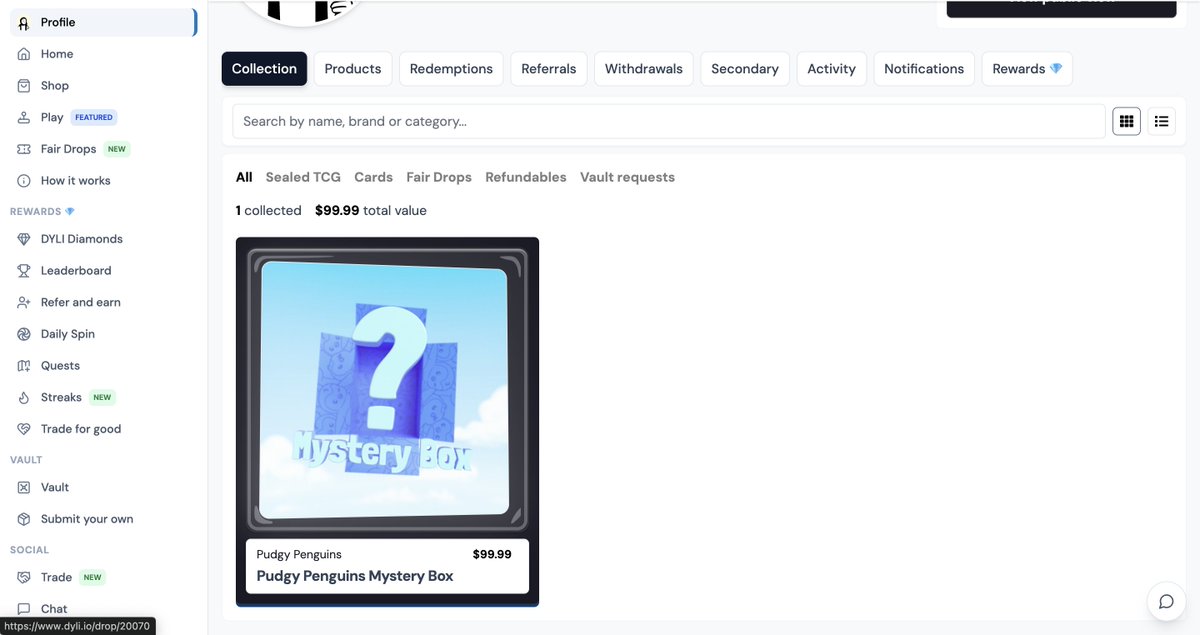
Task: Open the Collection tab
Action: point(264,69)
